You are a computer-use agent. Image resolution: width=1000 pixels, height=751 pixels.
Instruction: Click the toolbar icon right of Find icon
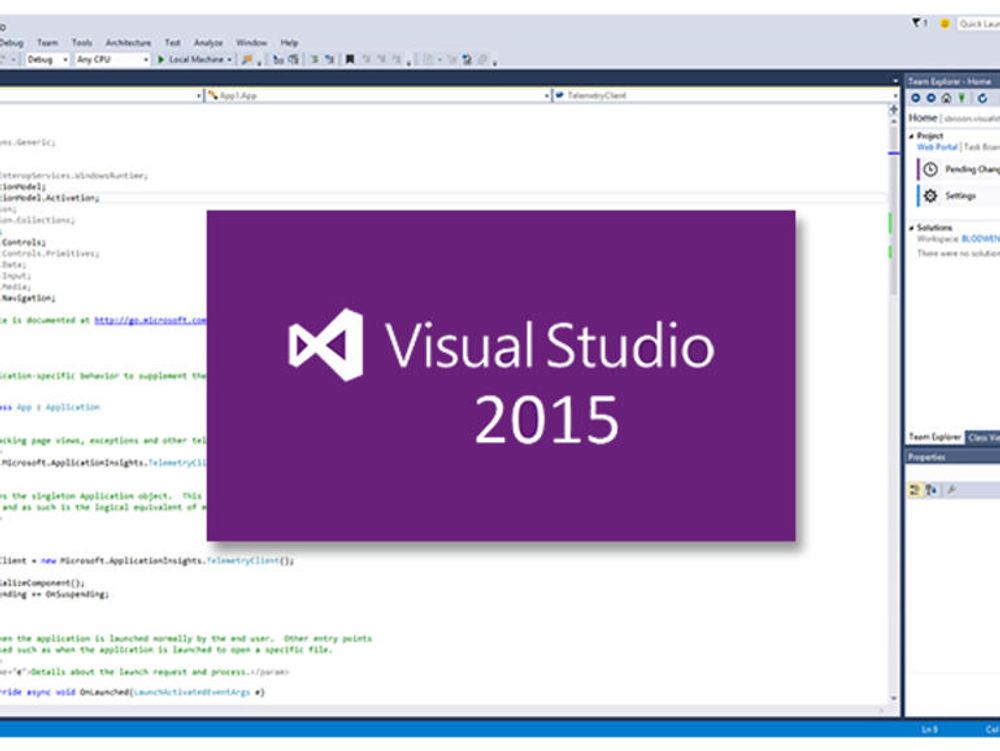tap(278, 59)
